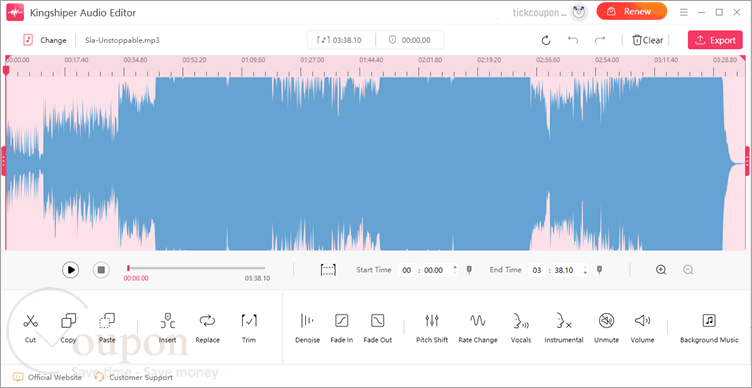Screen dimensions: 752x388
Task: Click the playhead marker at 00:00.00
Action: coord(6,70)
